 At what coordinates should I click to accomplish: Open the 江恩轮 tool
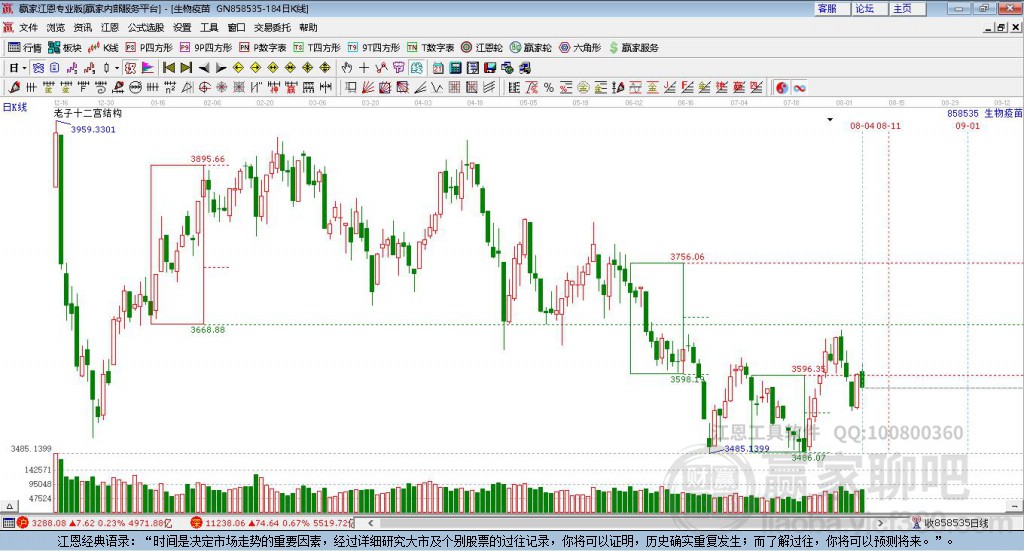tap(482, 48)
